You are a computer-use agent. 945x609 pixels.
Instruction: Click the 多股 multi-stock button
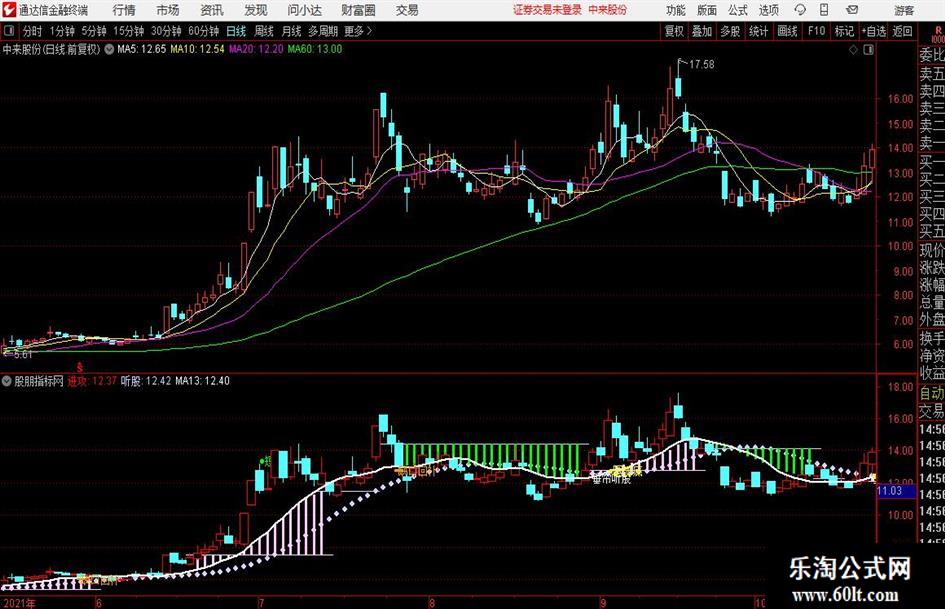coord(730,31)
